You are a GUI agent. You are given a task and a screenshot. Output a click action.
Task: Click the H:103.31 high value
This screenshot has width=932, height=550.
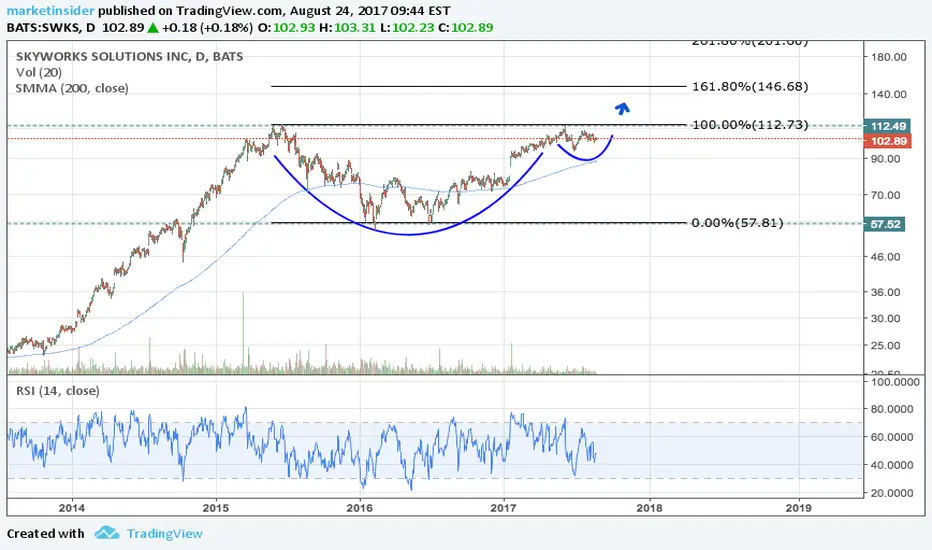(347, 27)
